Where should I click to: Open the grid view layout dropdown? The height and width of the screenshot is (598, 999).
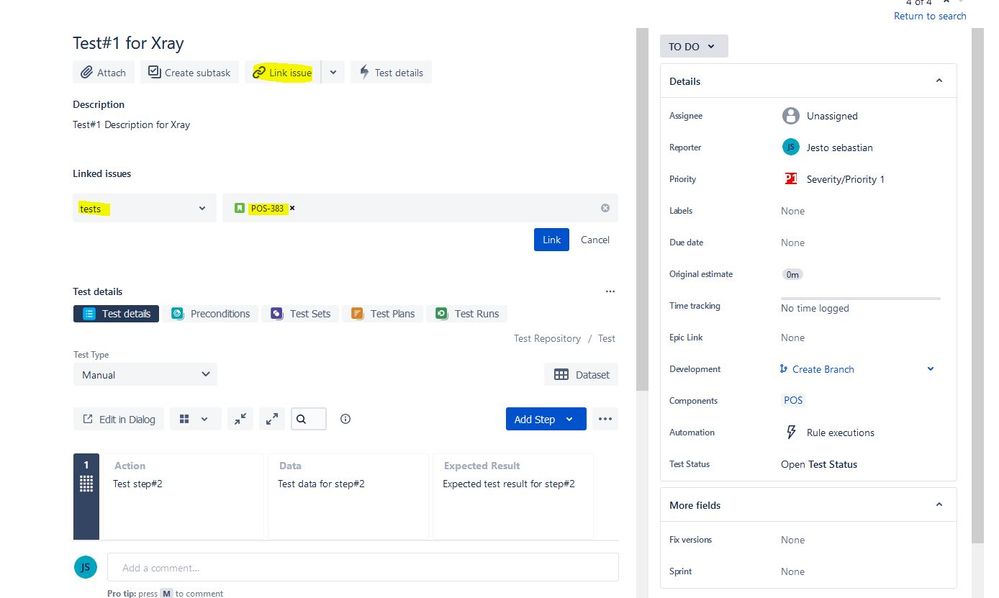[x=195, y=419]
